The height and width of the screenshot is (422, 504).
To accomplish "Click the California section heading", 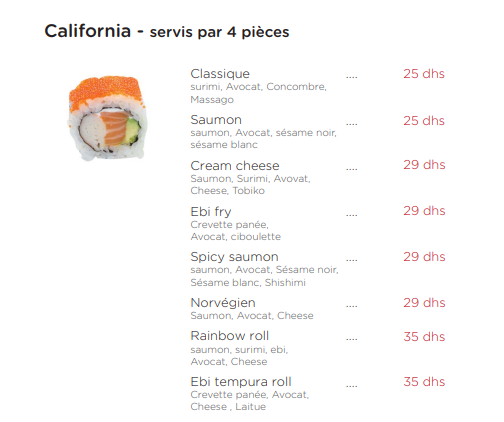I will (87, 31).
